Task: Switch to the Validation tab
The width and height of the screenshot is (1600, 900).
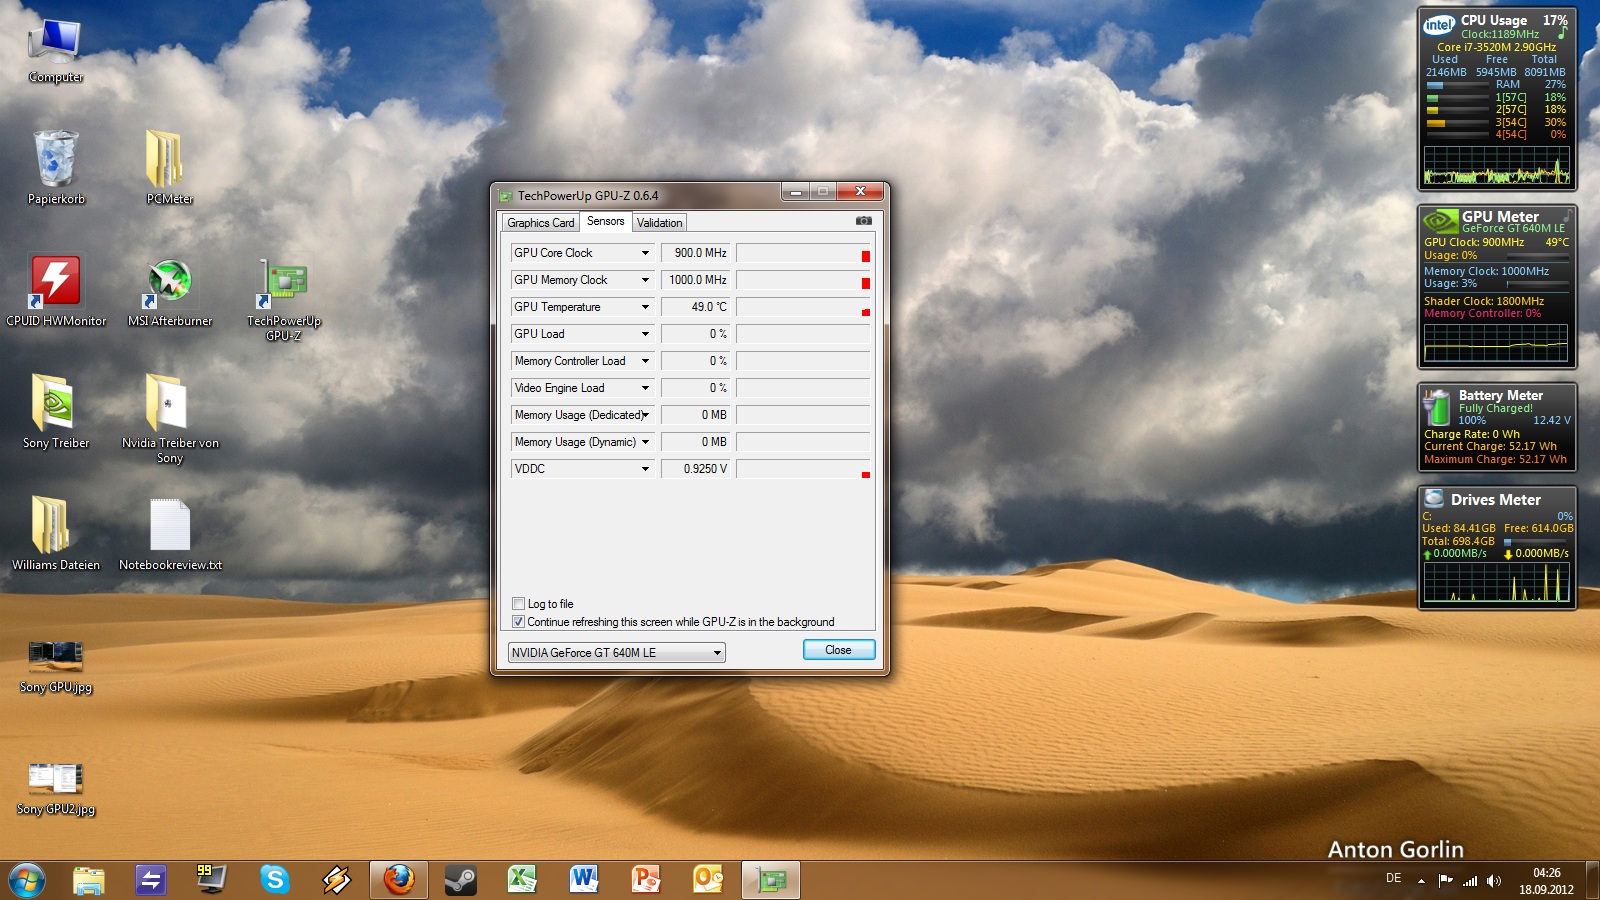Action: [659, 223]
